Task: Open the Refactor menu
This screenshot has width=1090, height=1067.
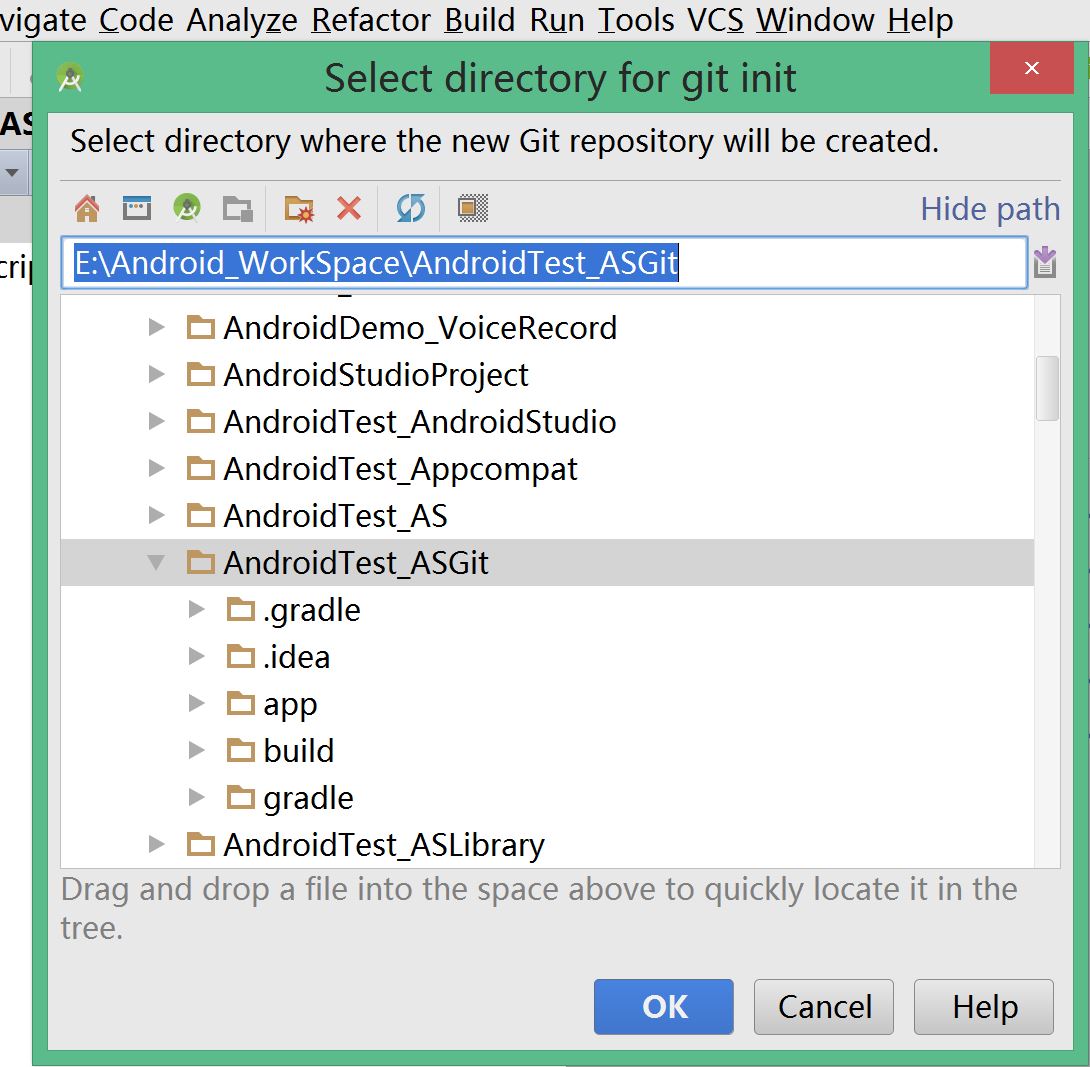Action: (x=371, y=19)
